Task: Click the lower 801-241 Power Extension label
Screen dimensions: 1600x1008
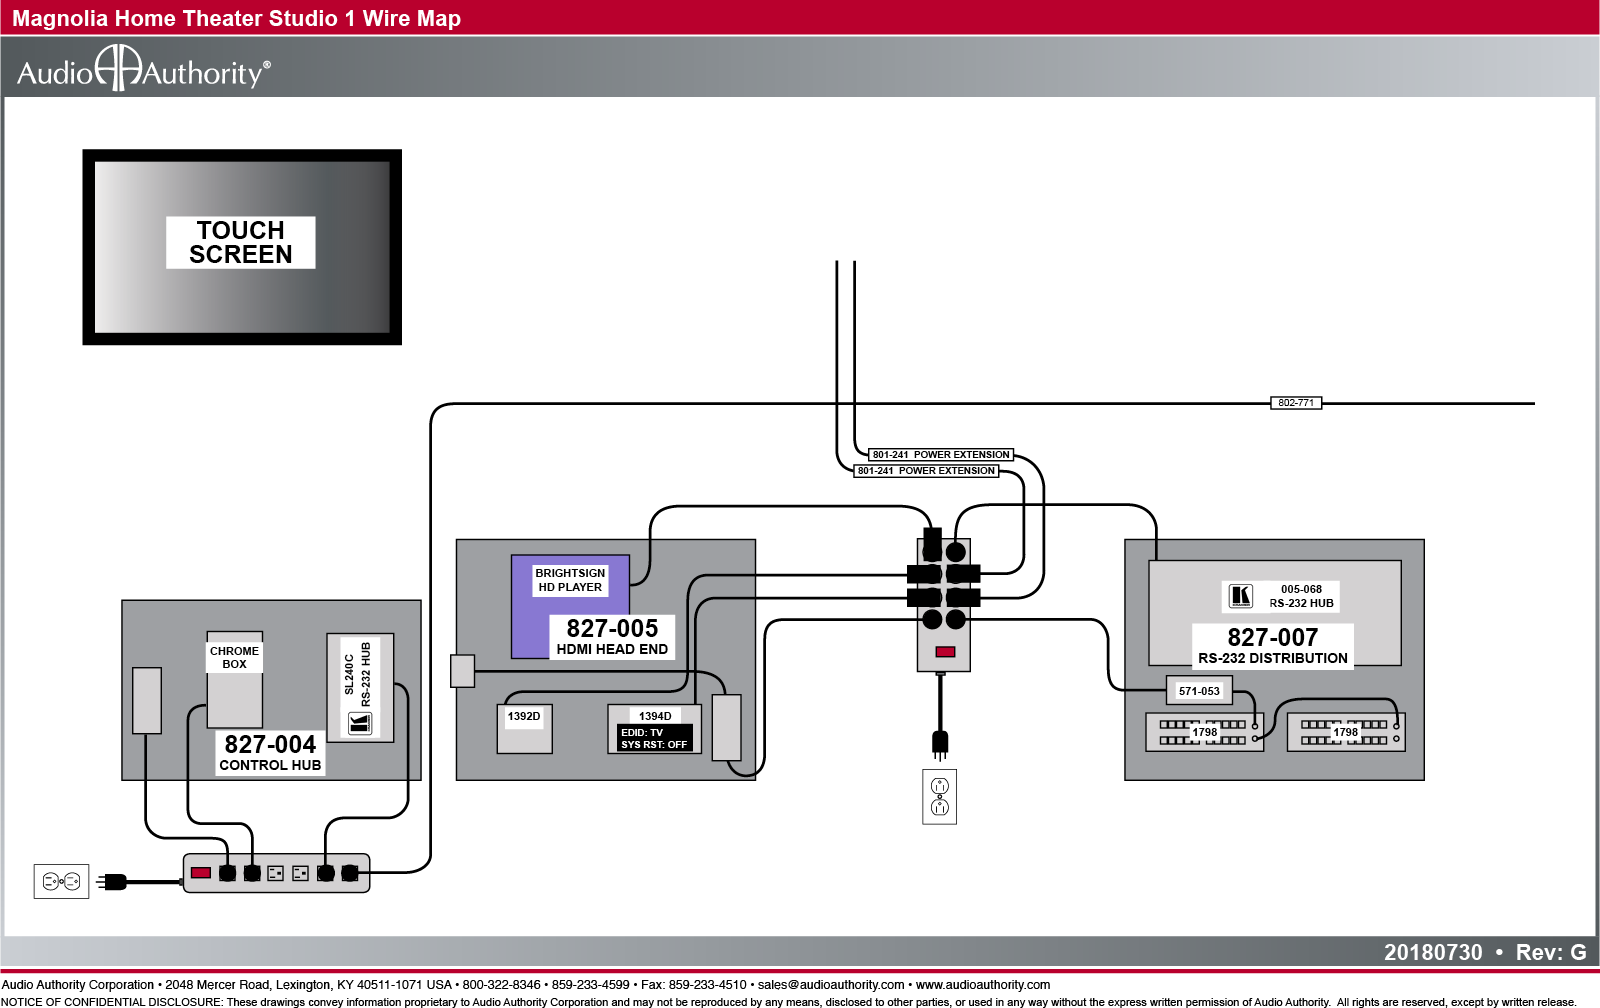Action: click(926, 470)
